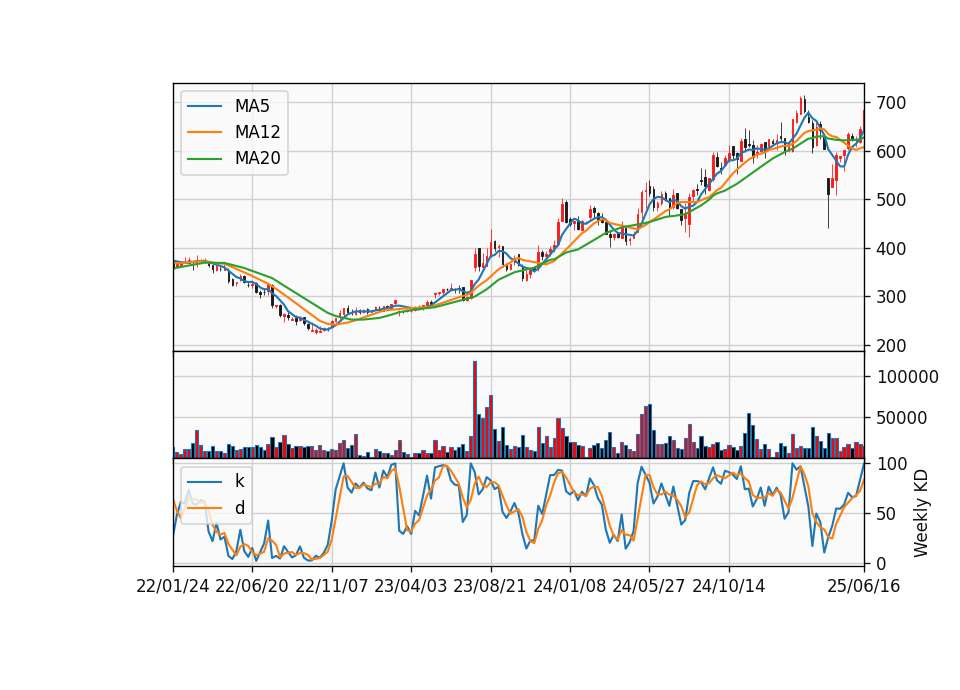The width and height of the screenshot is (960, 690).
Task: Click the orange d legend line sample
Action: click(x=204, y=508)
